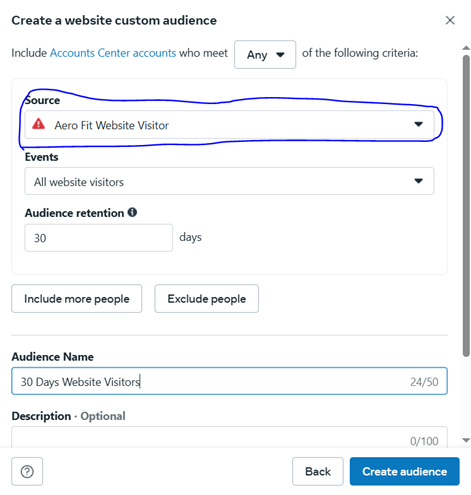This screenshot has height=495, width=471.
Task: Close the custom audience dialog
Action: [450, 20]
